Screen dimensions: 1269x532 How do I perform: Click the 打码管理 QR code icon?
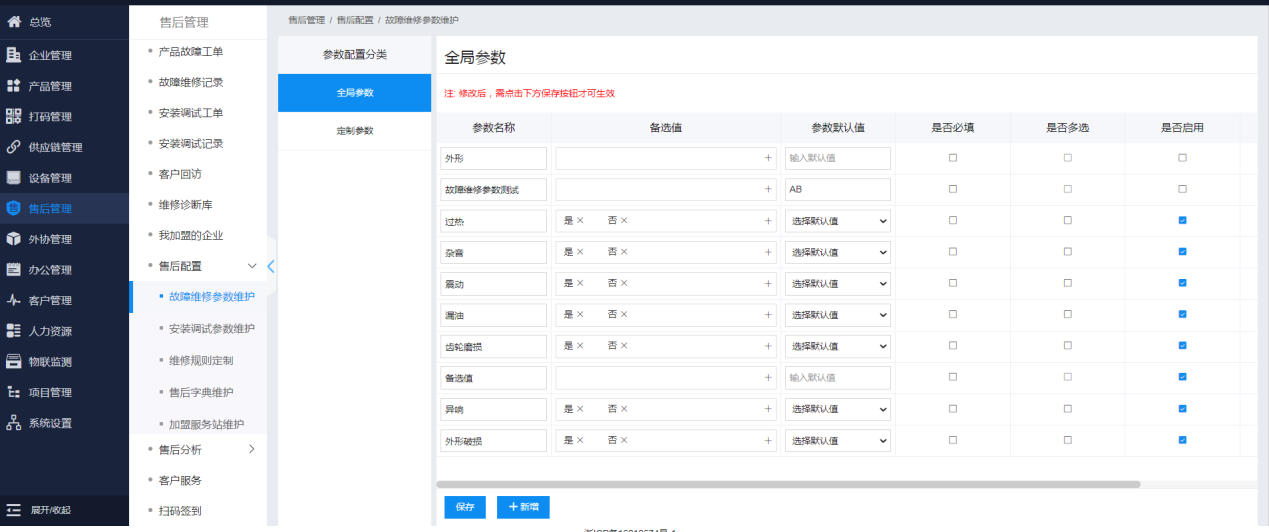14,116
